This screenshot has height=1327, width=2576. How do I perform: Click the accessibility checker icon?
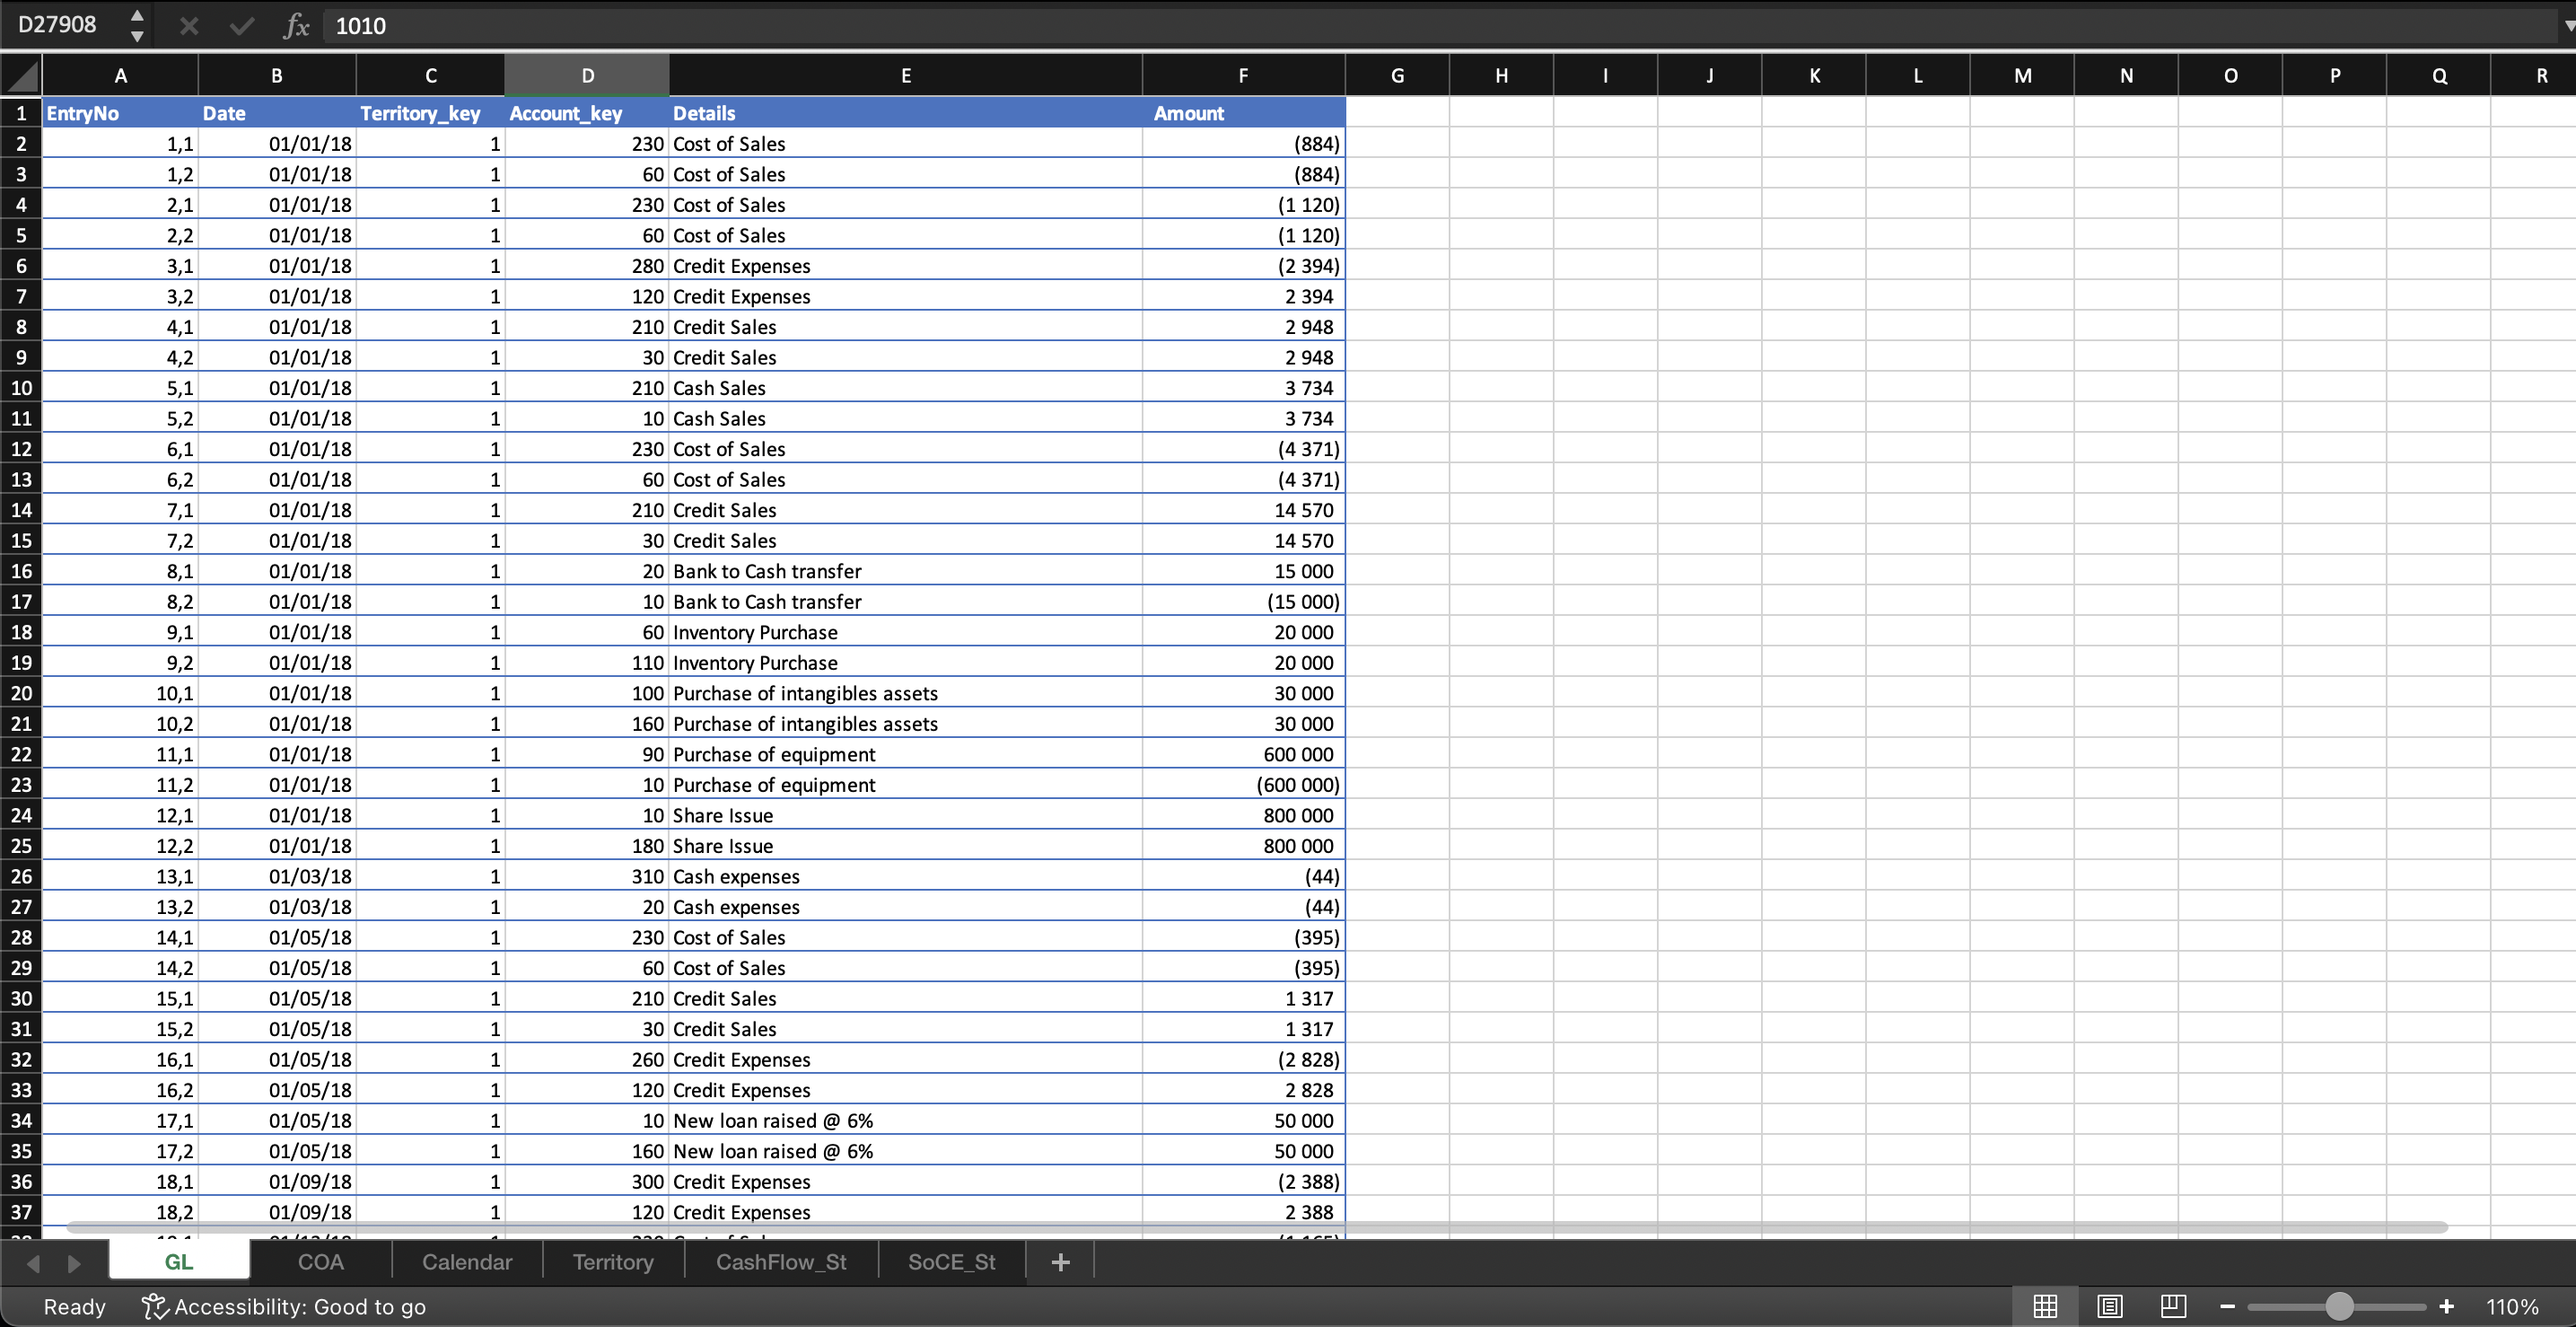[x=154, y=1306]
